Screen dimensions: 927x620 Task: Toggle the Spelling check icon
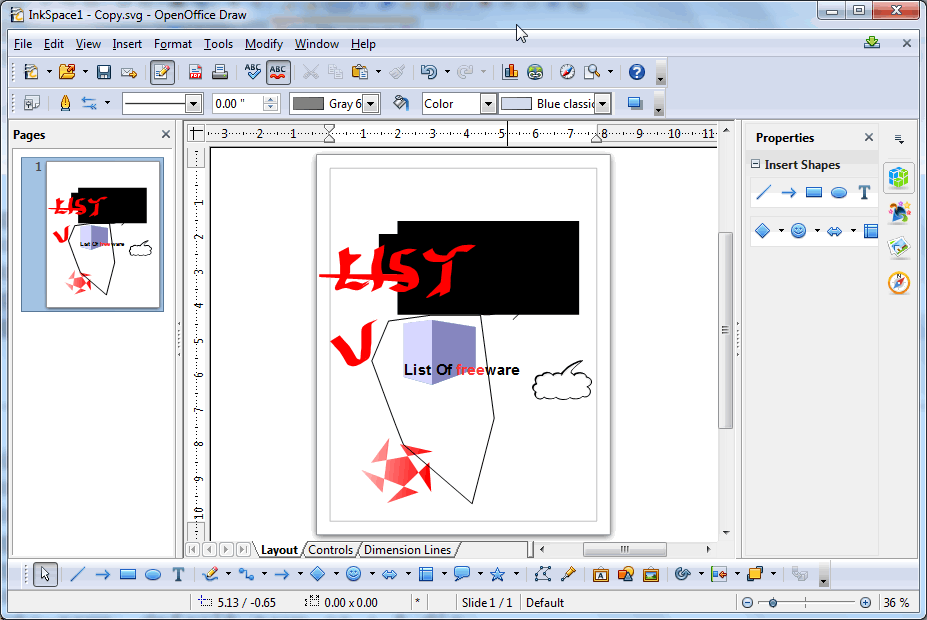click(253, 71)
